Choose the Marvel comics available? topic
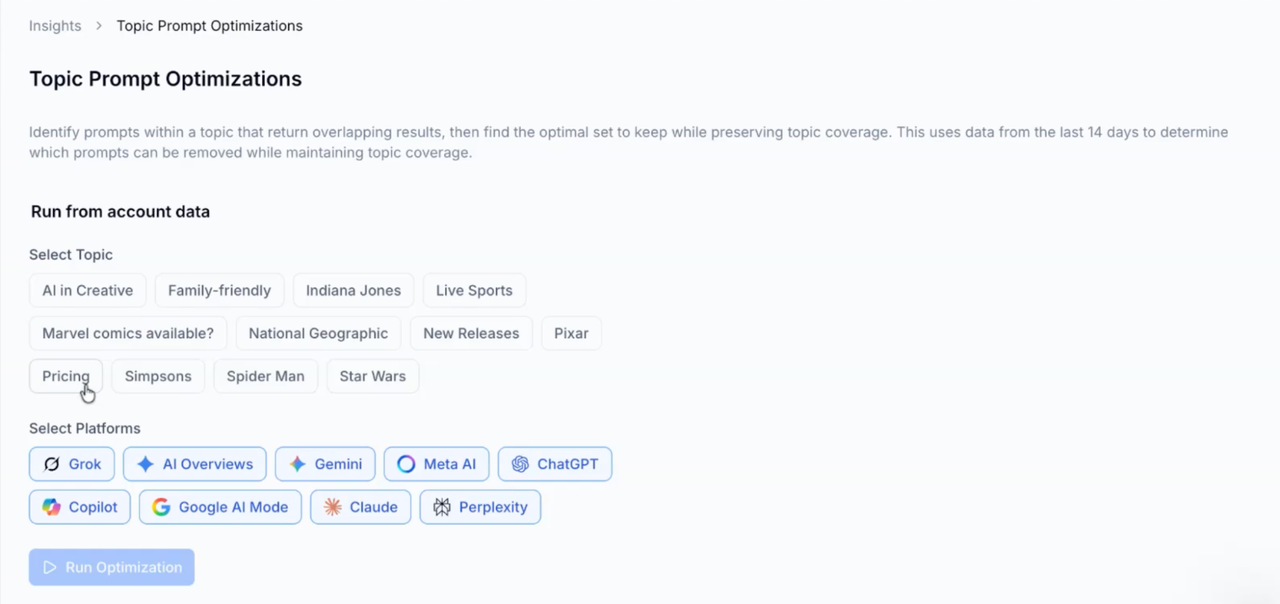The image size is (1280, 604). coord(128,333)
